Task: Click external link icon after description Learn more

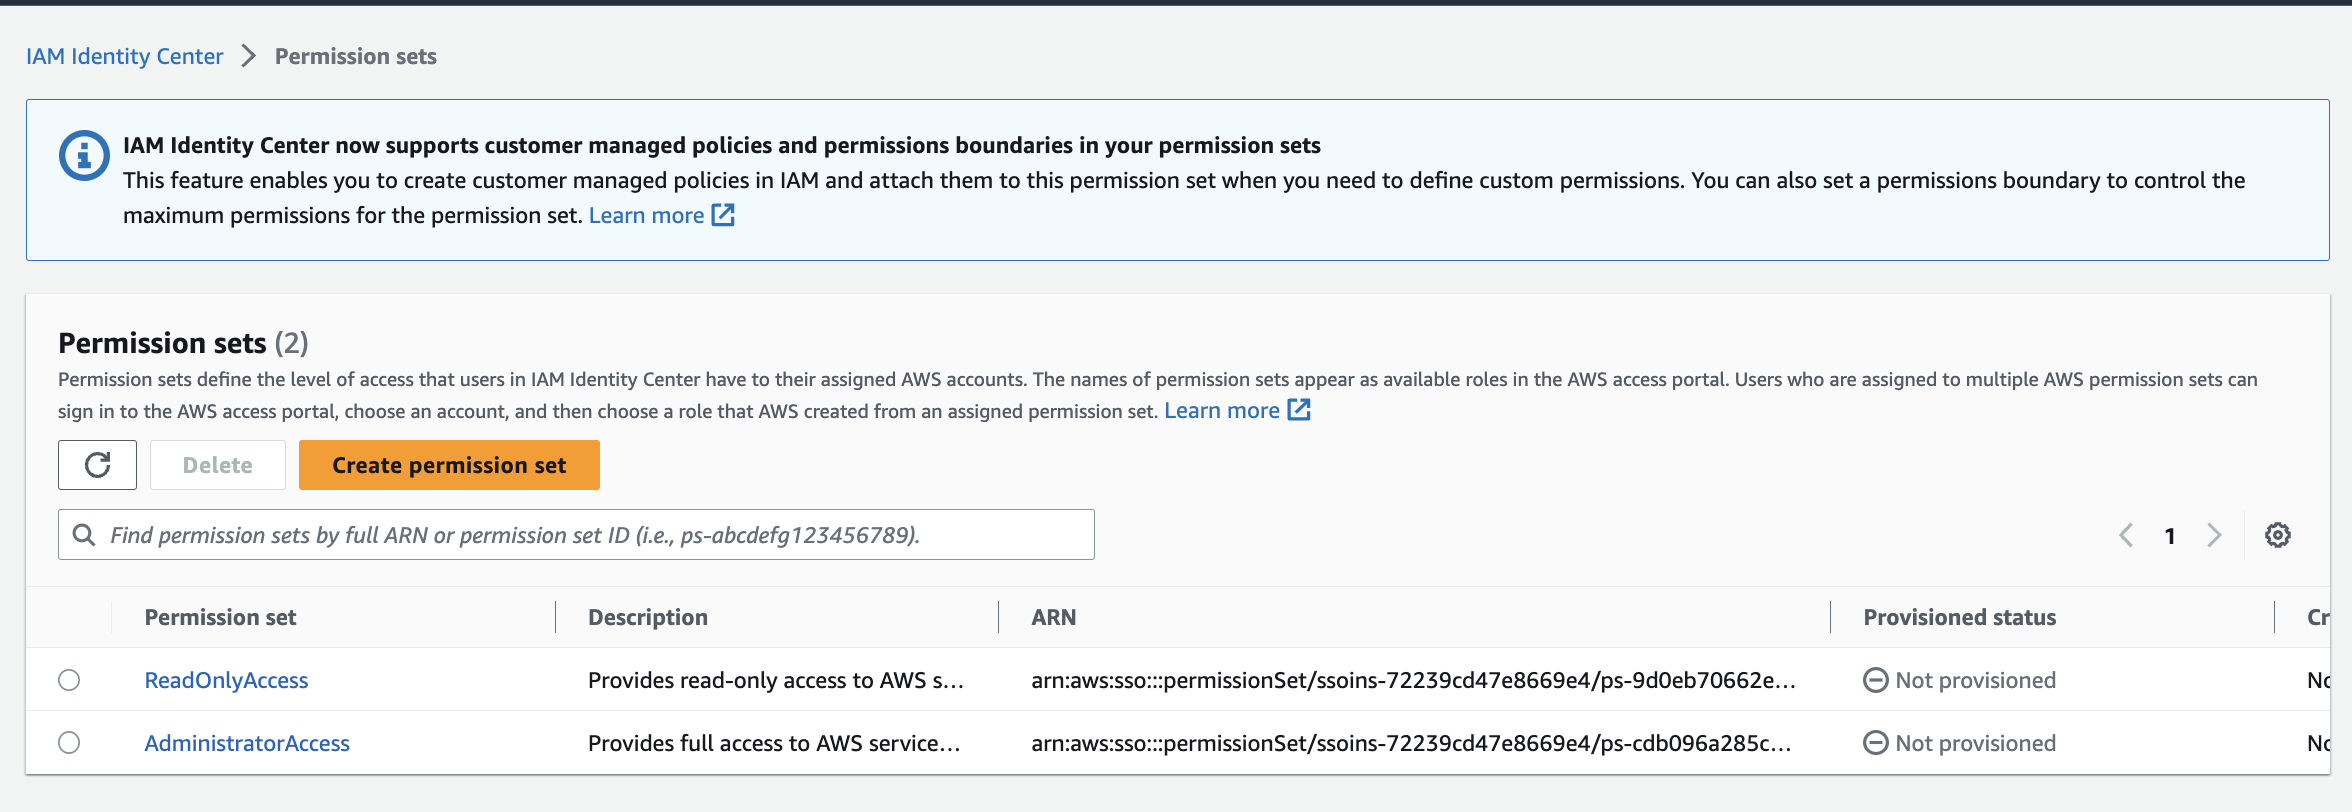Action: (x=1299, y=410)
